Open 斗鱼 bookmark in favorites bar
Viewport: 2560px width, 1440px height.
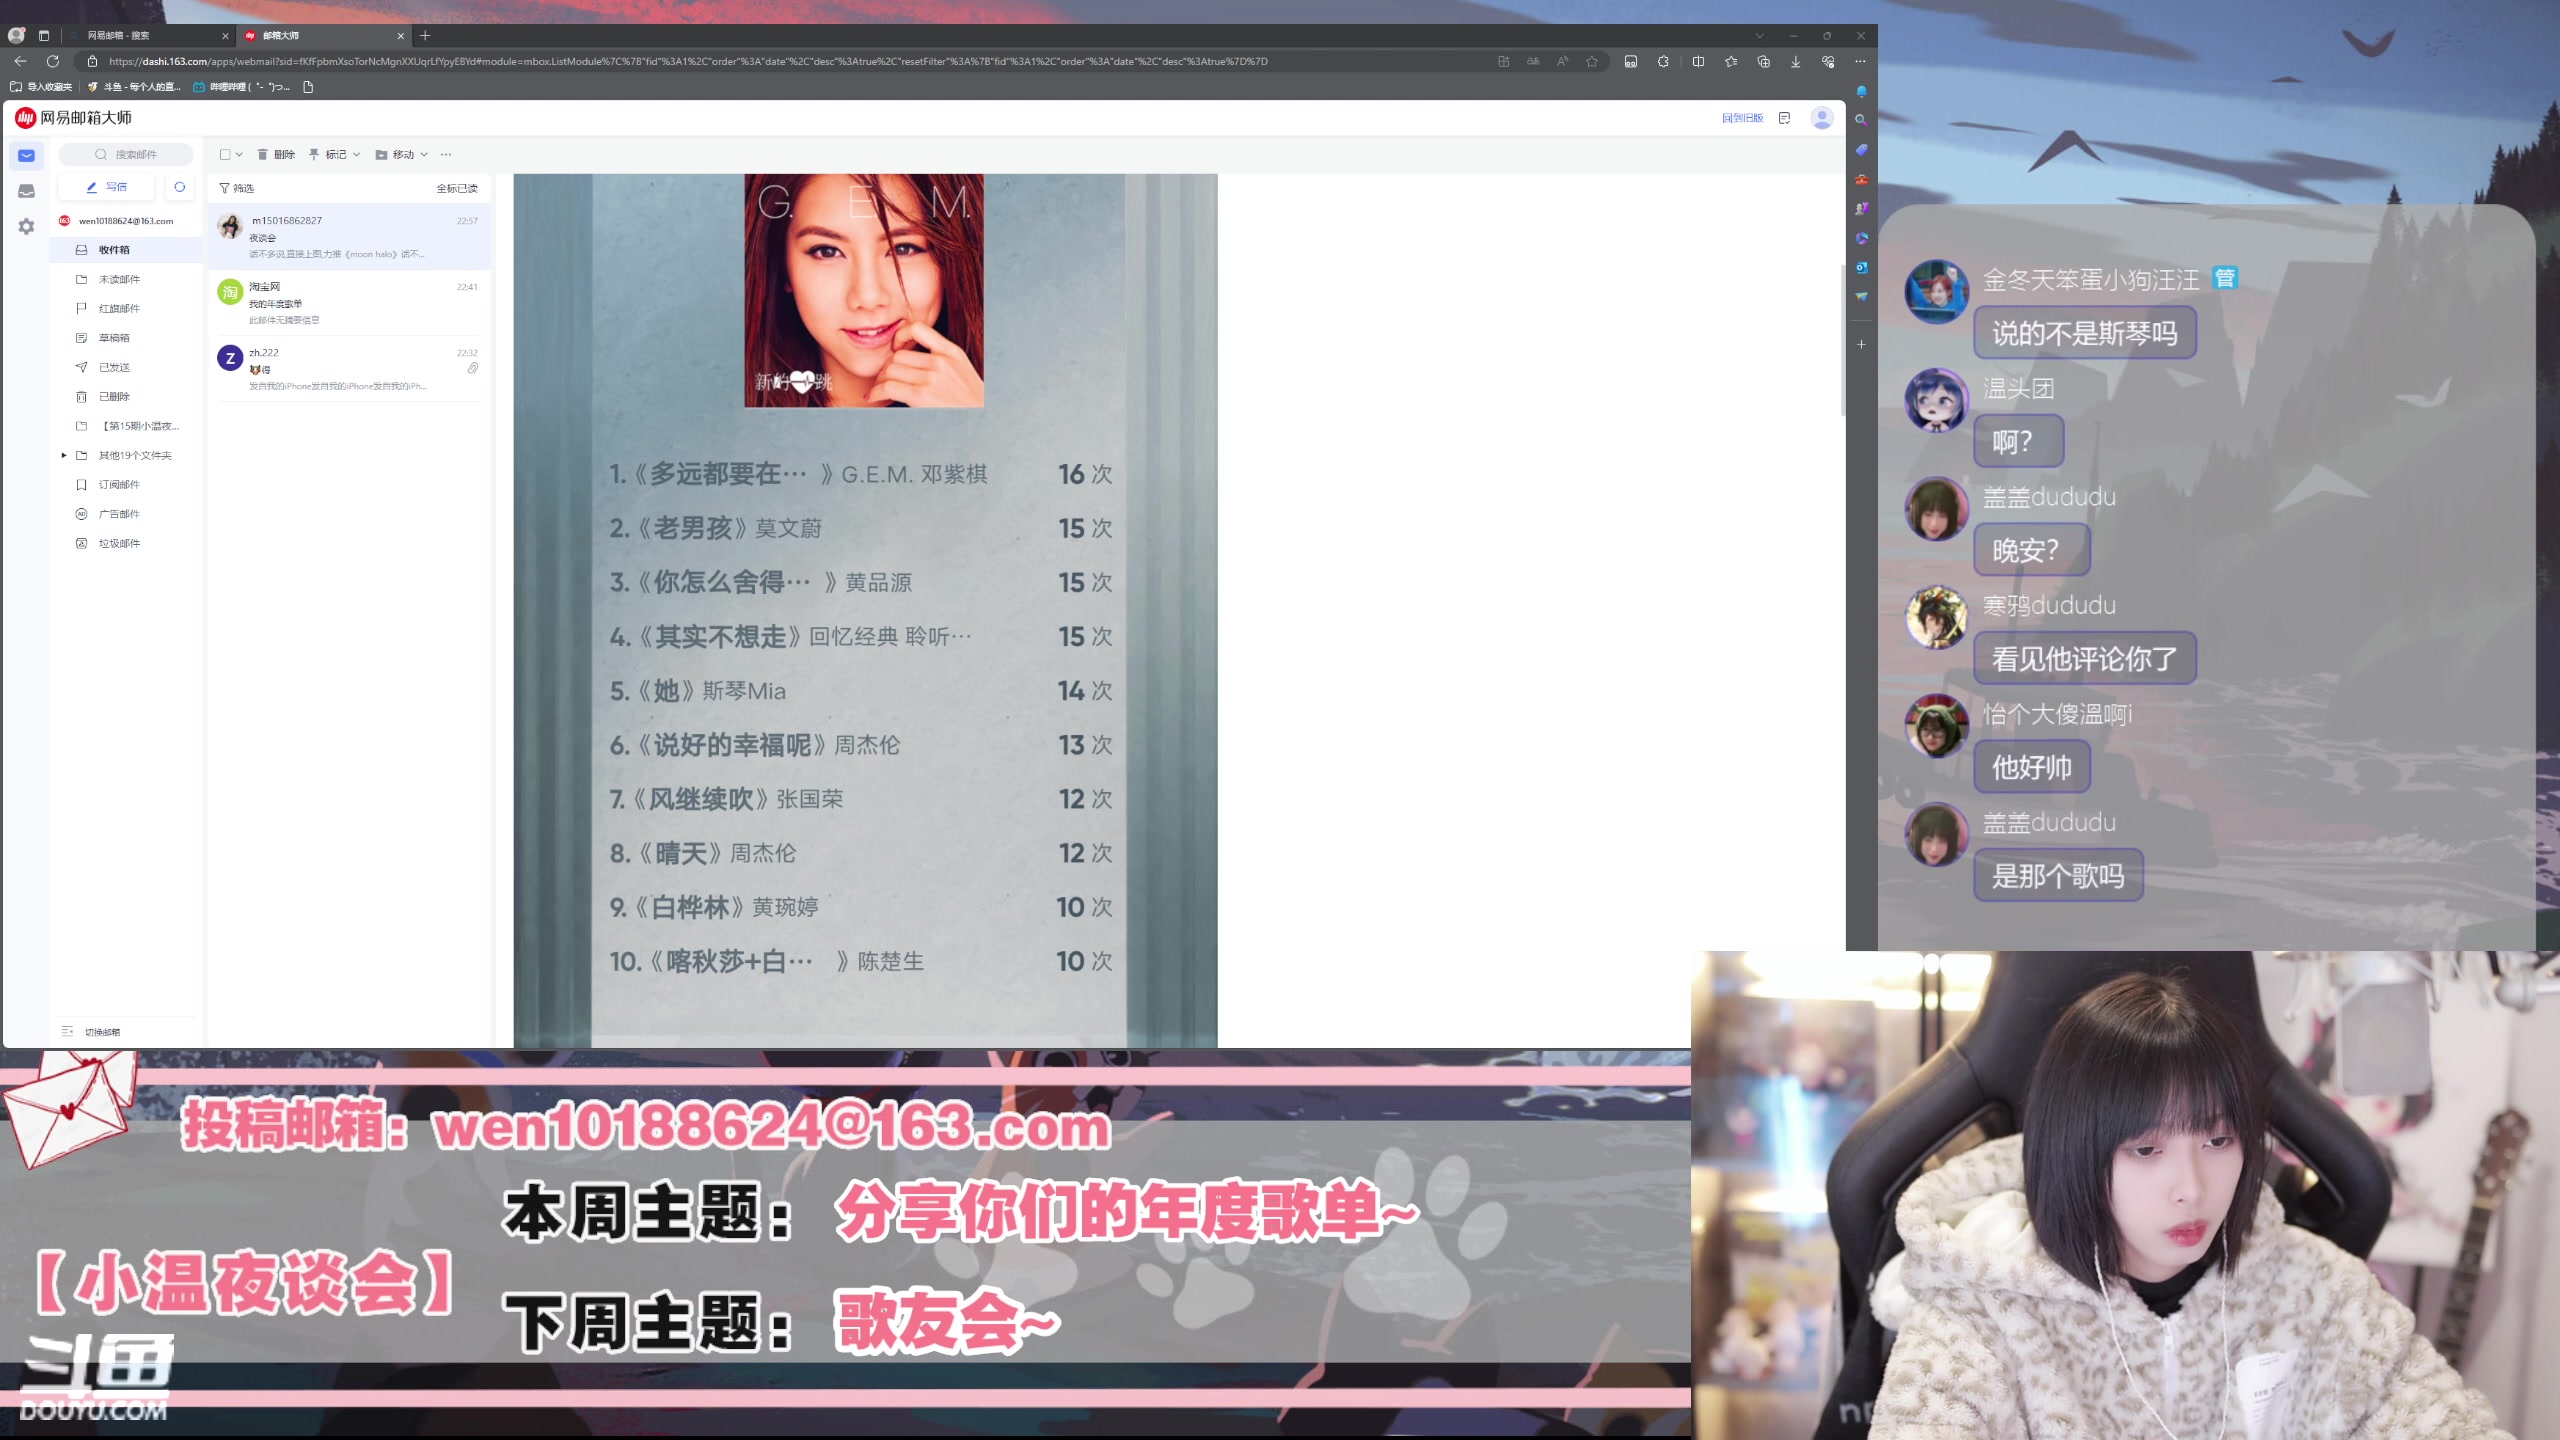pyautogui.click(x=134, y=87)
